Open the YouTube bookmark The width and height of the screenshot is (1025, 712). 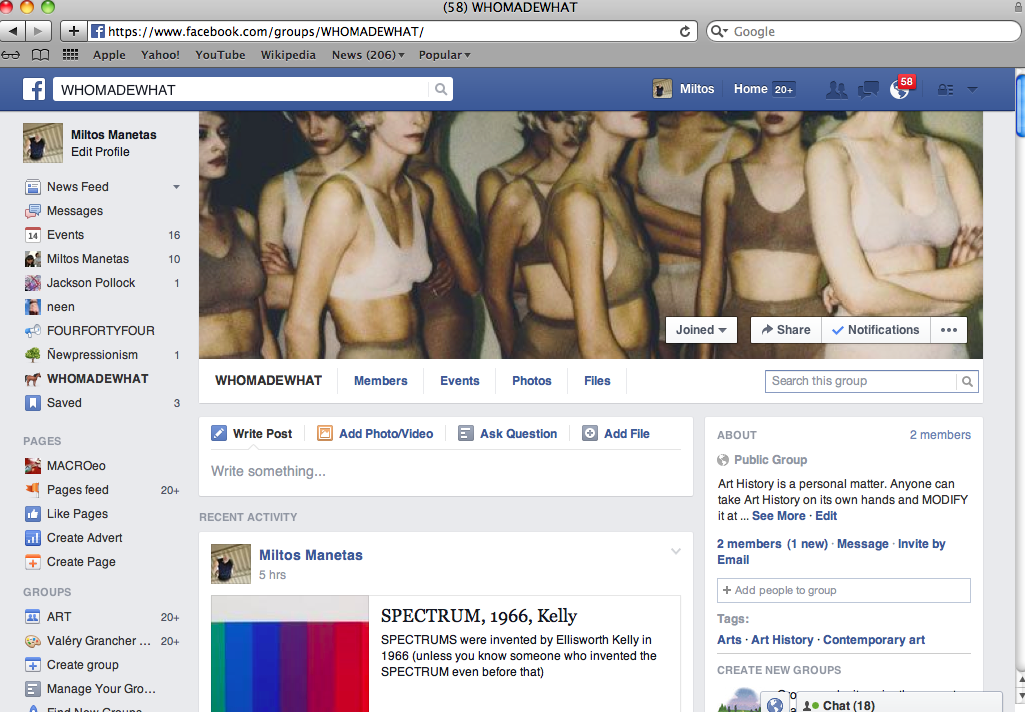click(220, 55)
